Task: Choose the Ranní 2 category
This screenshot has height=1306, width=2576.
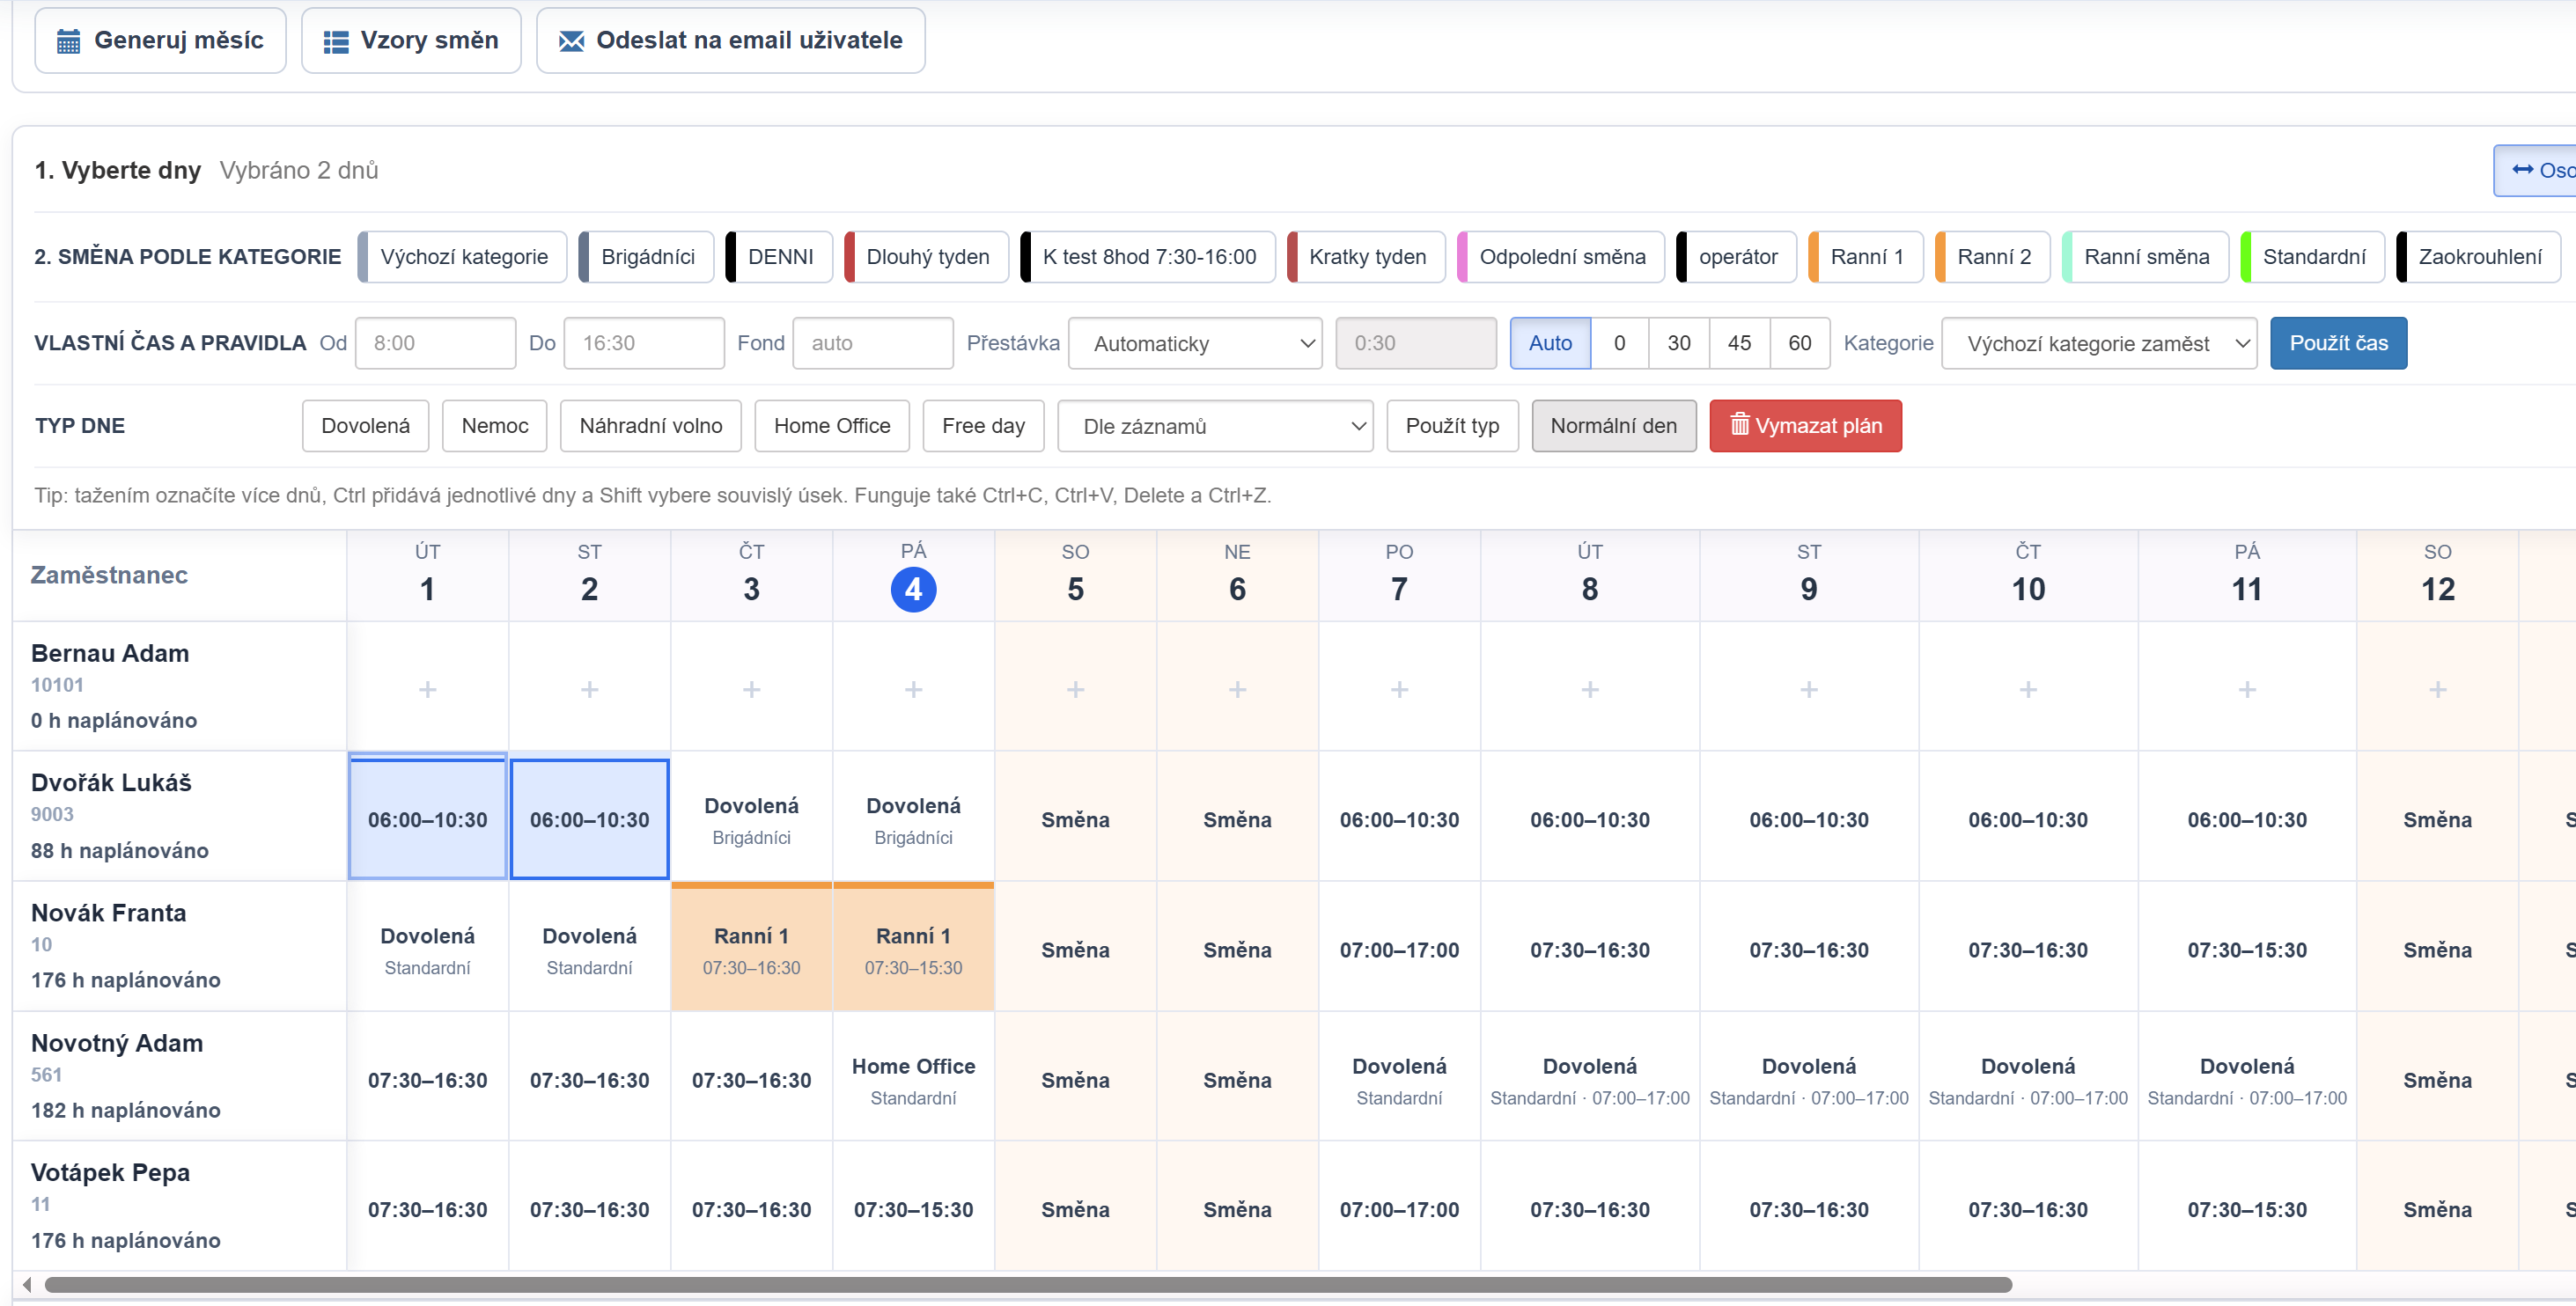Action: pyautogui.click(x=1993, y=257)
